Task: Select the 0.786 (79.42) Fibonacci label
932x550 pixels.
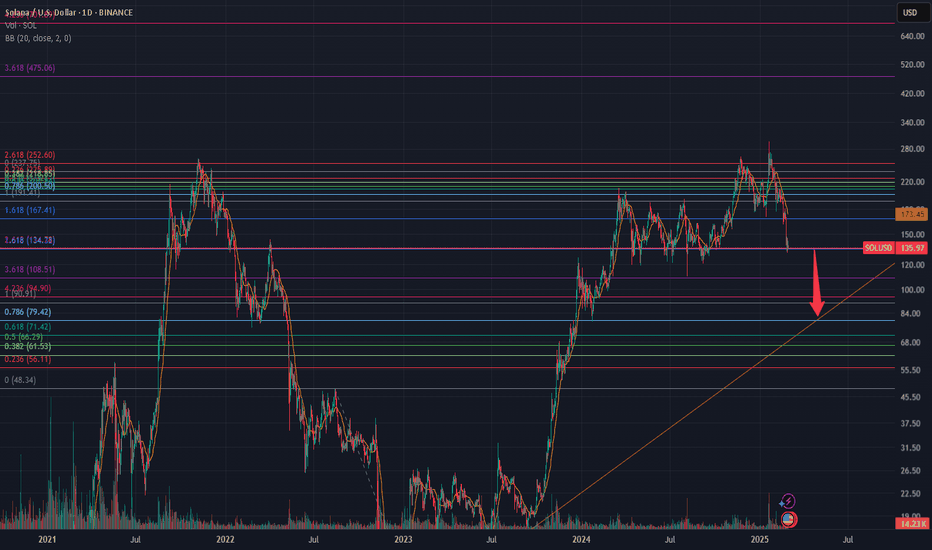Action: [28, 312]
